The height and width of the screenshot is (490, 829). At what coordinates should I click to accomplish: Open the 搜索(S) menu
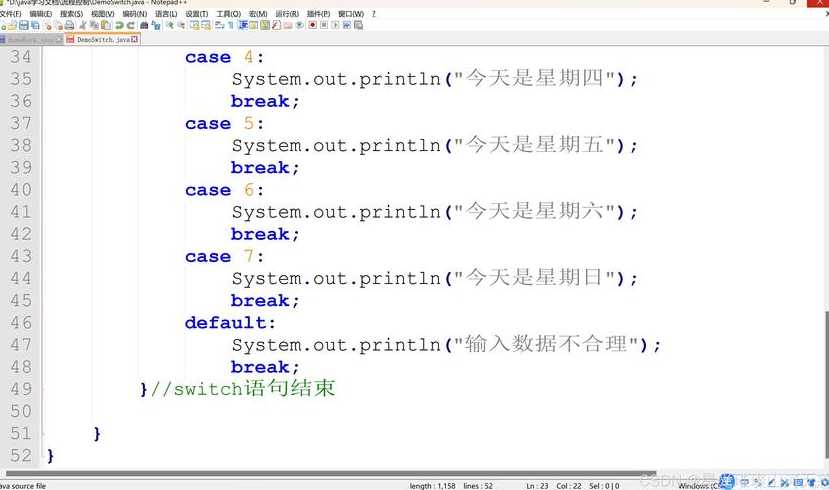tap(71, 14)
